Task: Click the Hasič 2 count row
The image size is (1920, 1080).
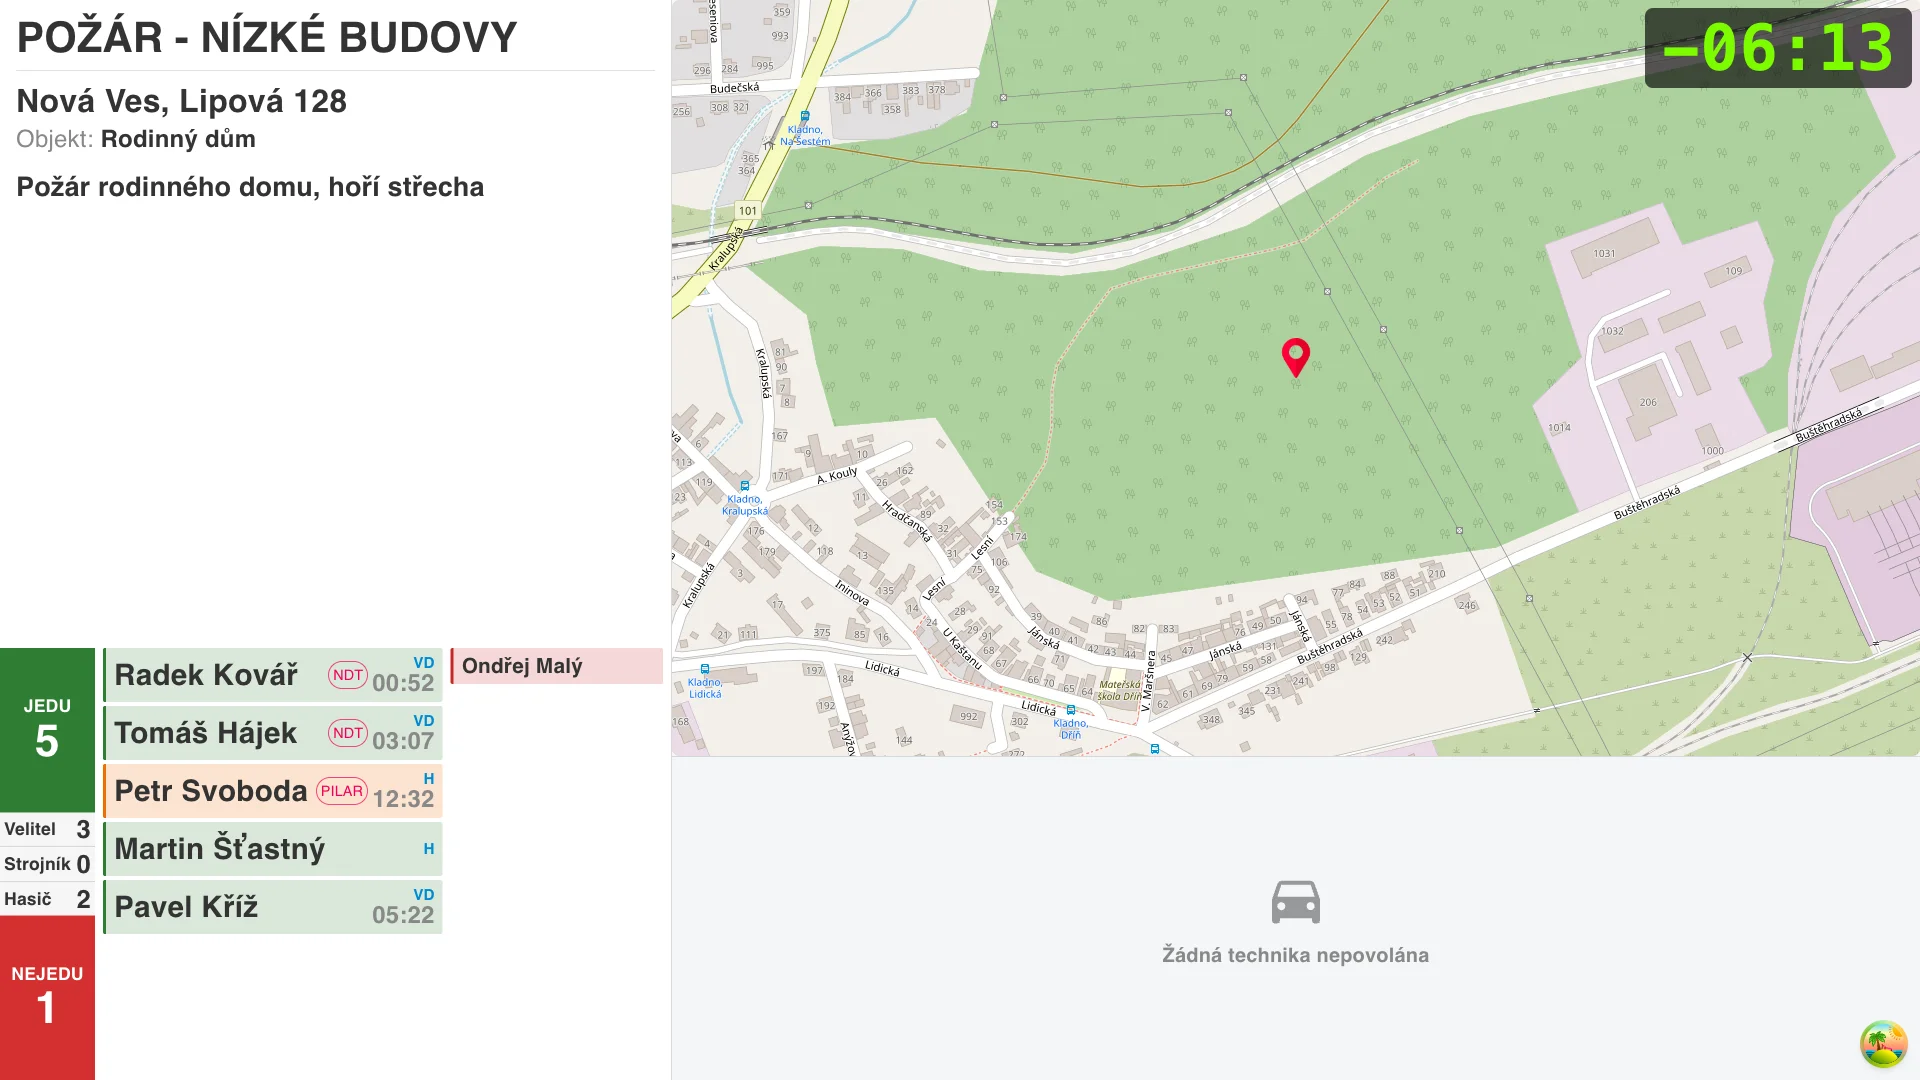Action: coord(47,899)
